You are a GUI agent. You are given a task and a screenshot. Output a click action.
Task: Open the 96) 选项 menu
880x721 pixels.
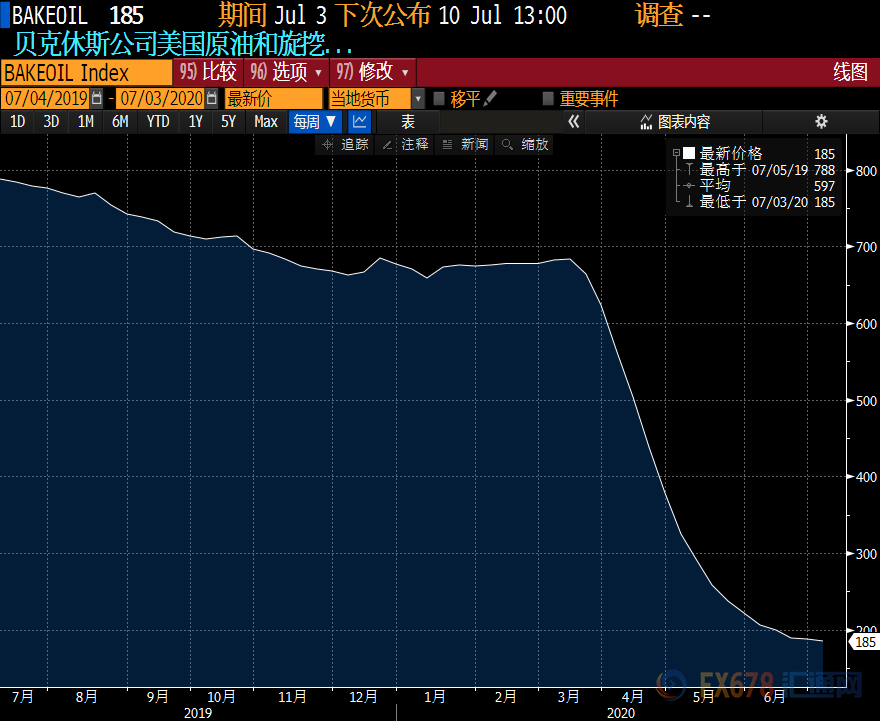pyautogui.click(x=288, y=72)
